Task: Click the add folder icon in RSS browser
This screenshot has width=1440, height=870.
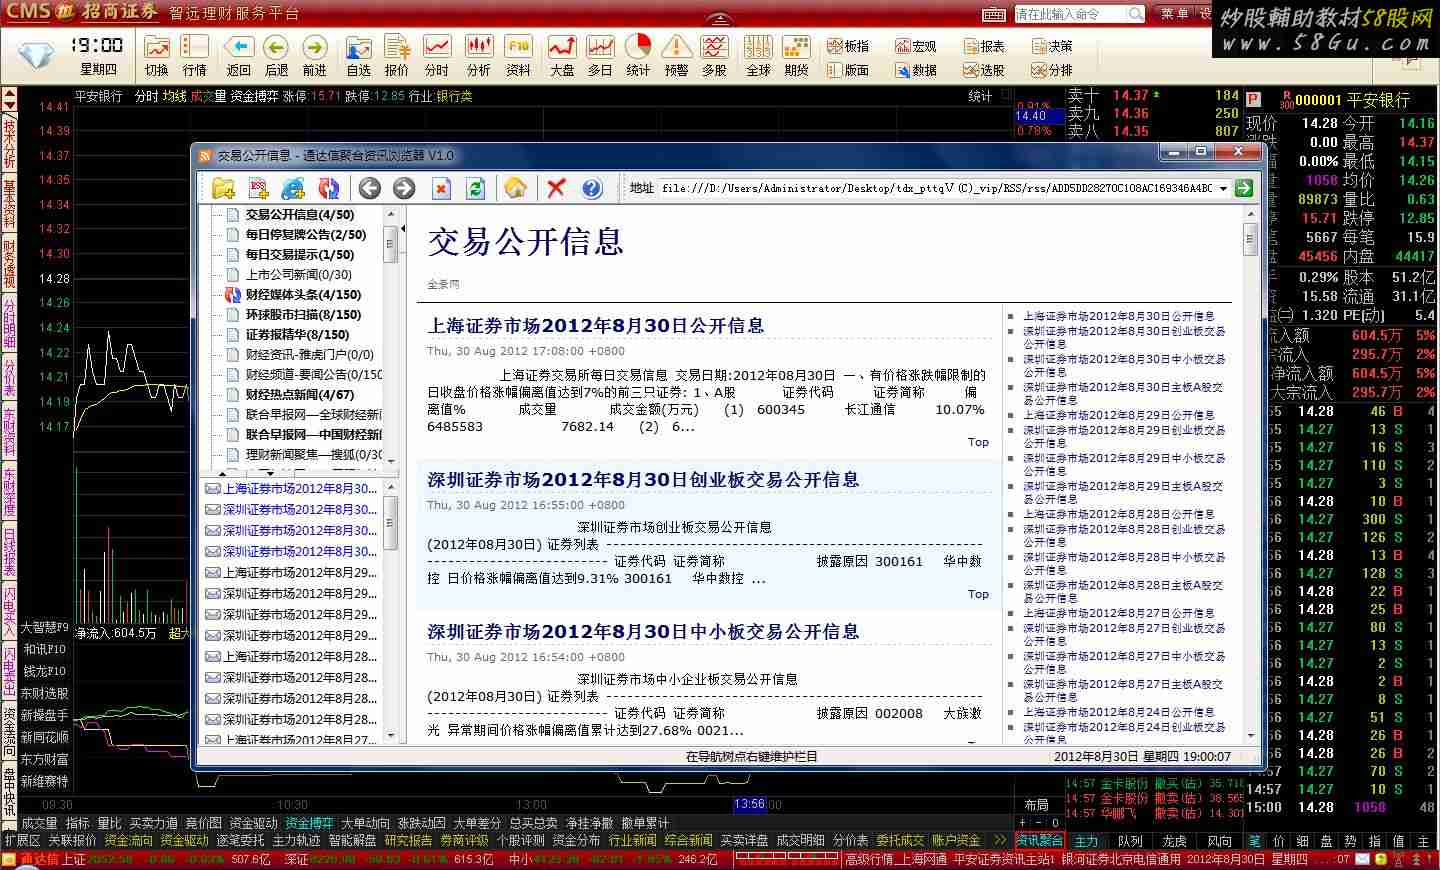Action: (x=223, y=188)
